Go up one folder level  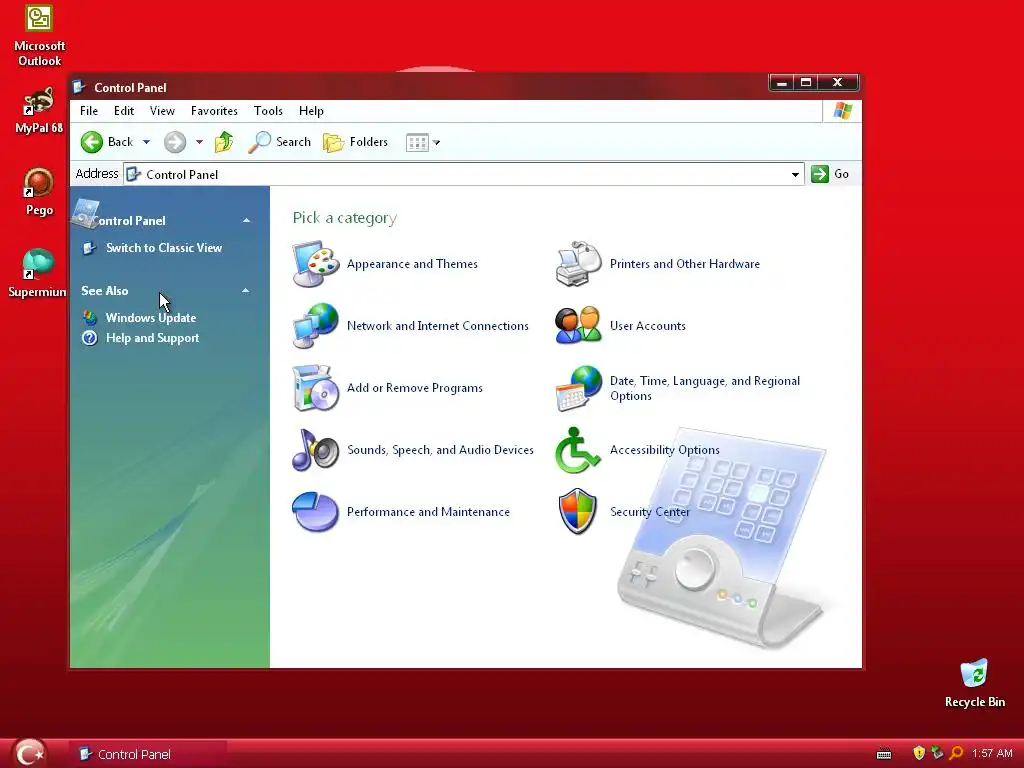tap(224, 142)
